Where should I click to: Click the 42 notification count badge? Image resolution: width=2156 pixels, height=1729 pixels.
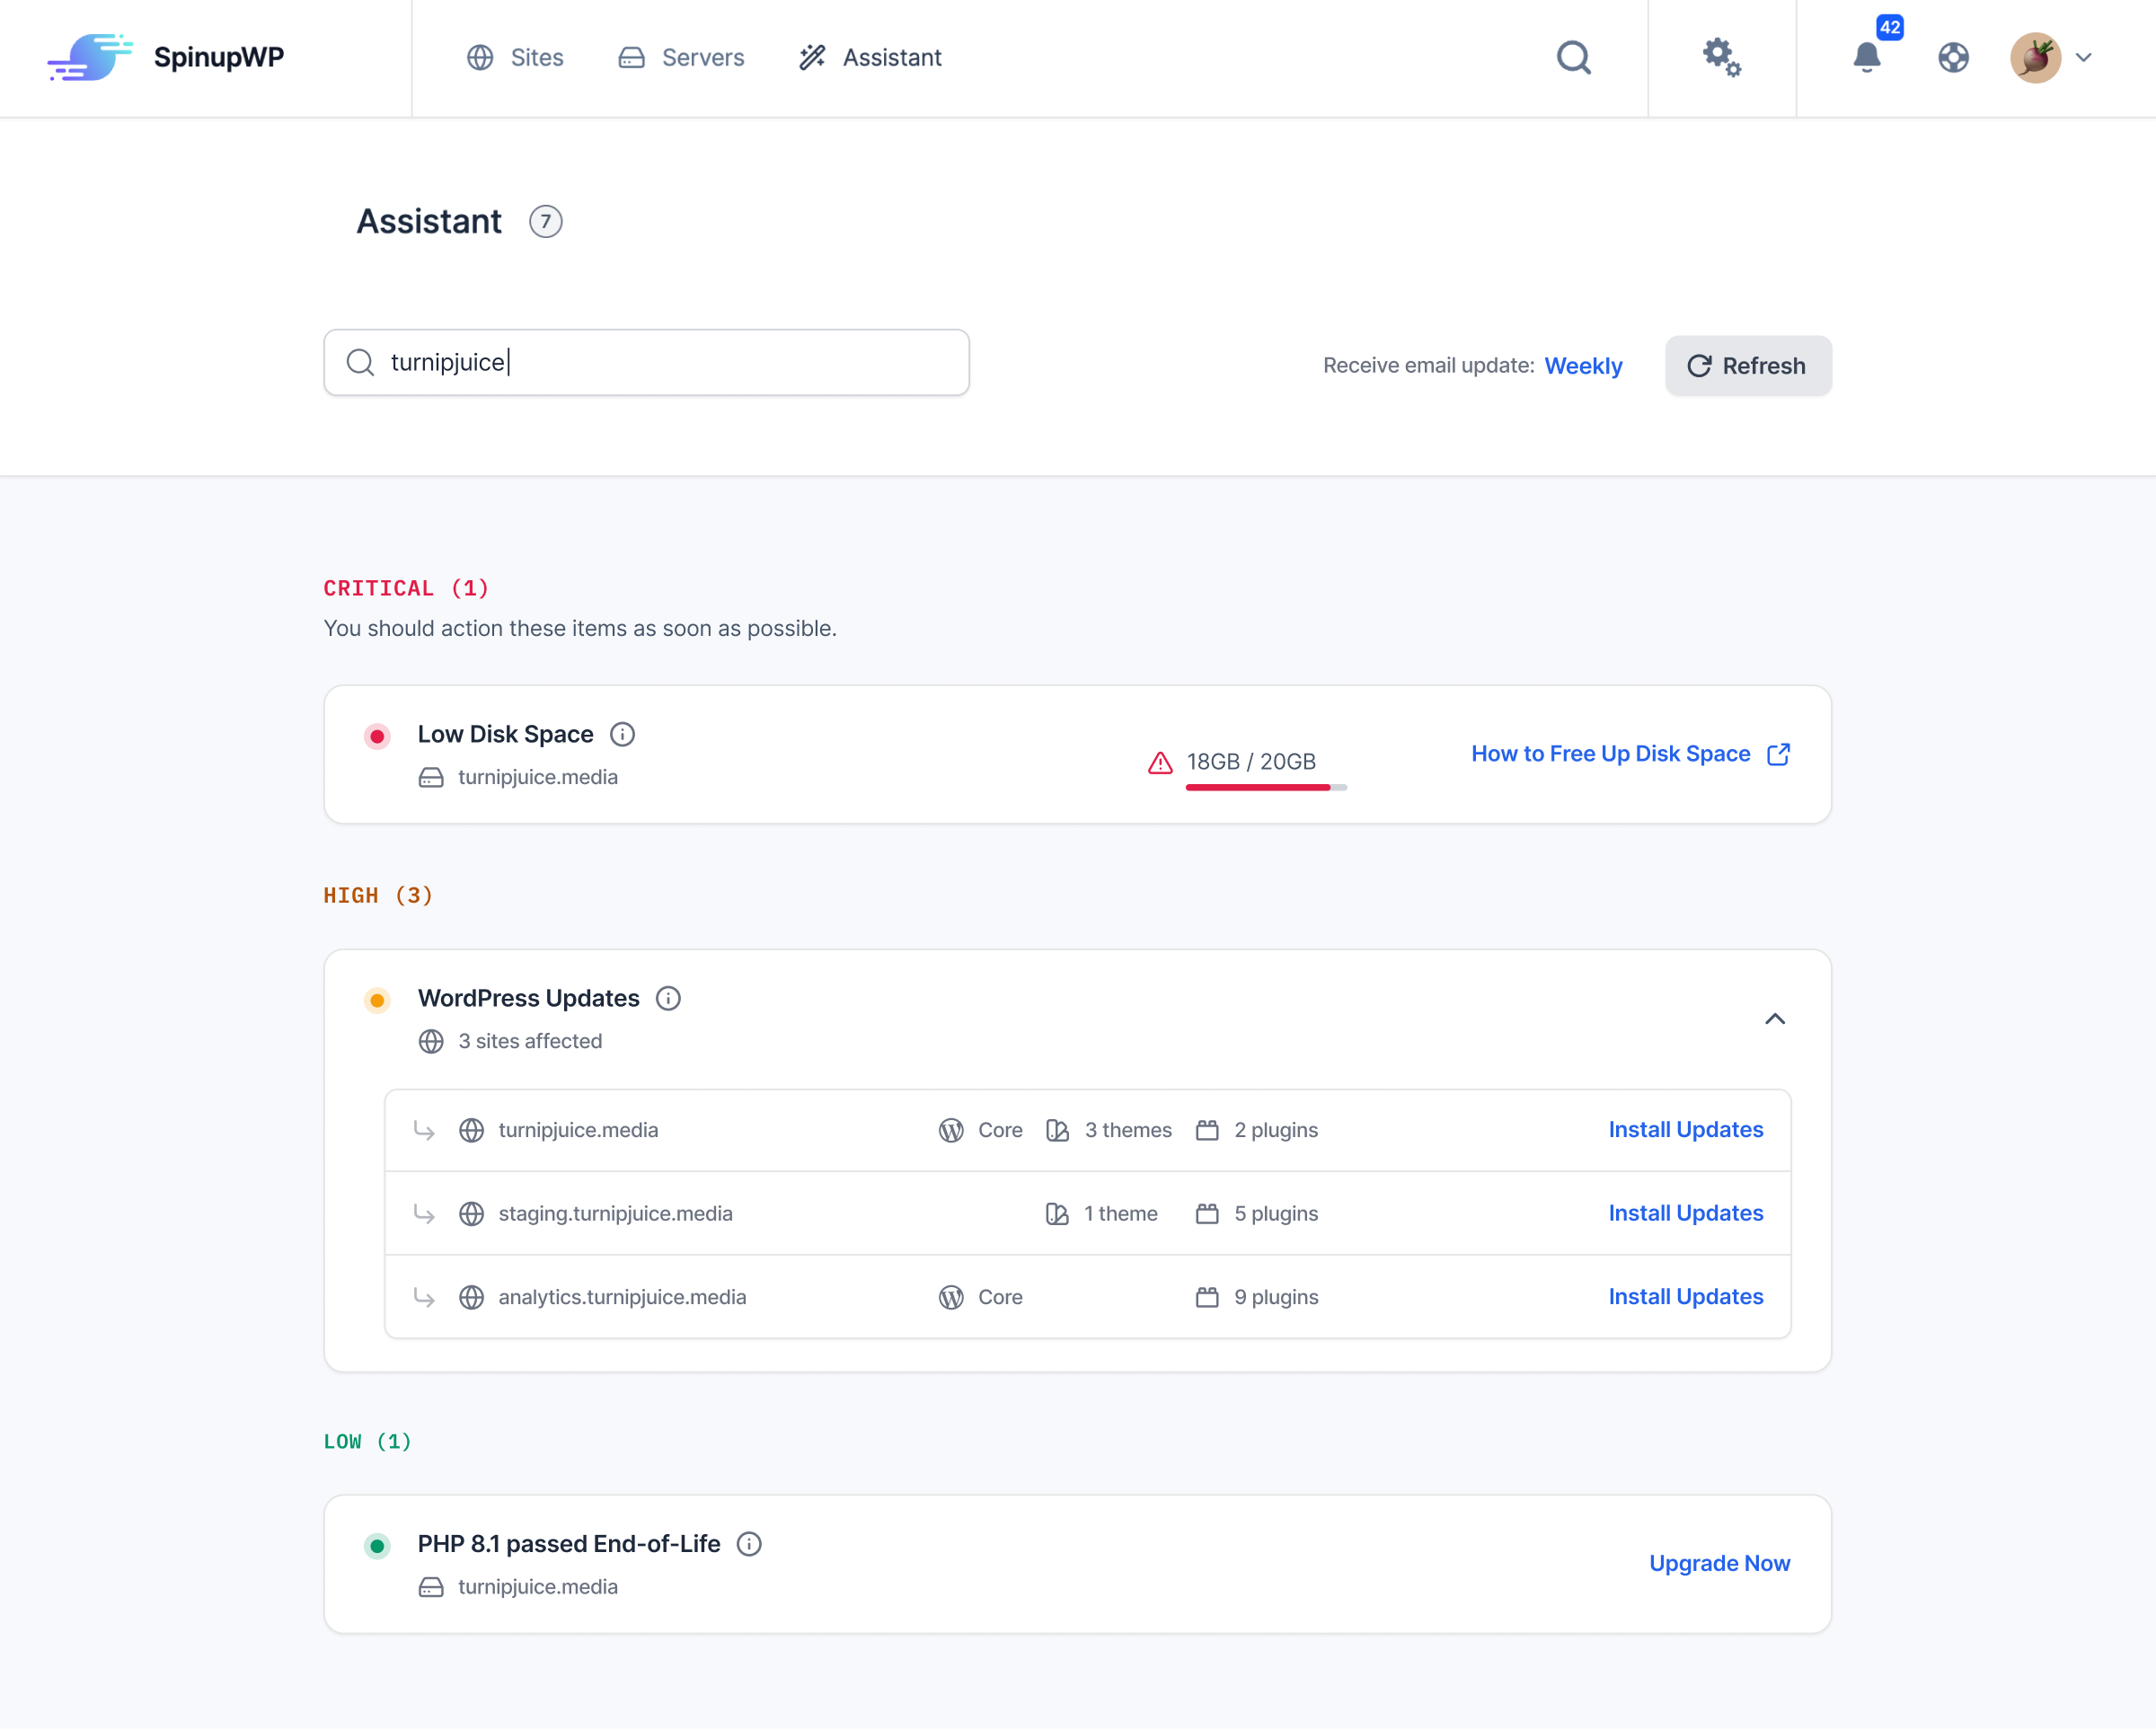1889,27
